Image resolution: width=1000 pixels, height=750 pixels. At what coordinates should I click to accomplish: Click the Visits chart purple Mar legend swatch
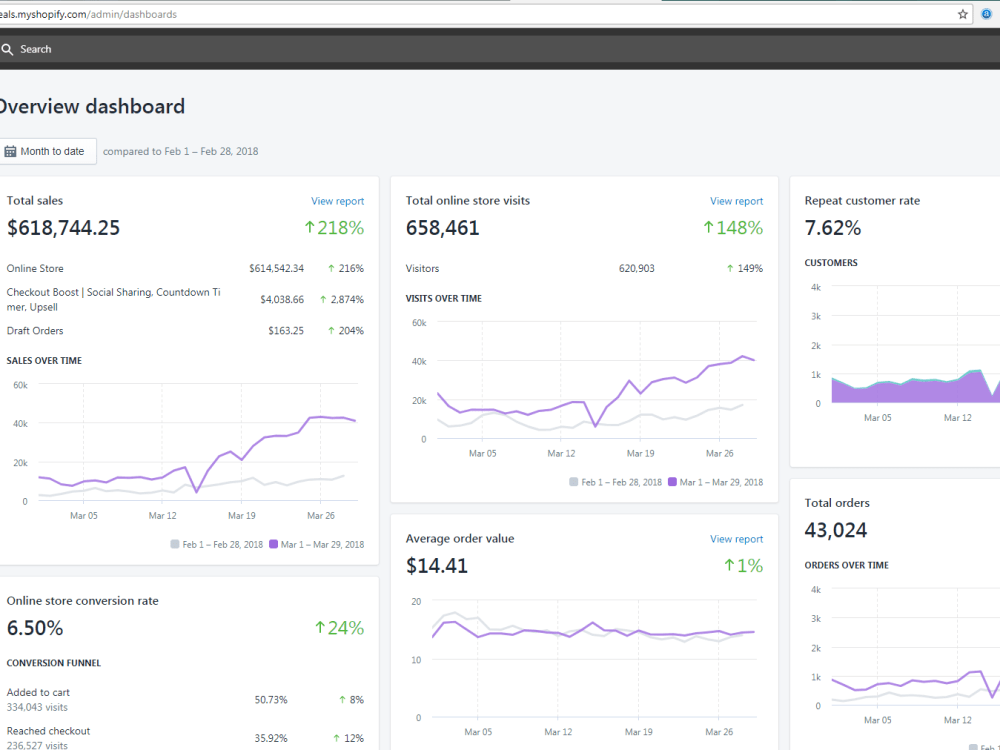pos(672,482)
